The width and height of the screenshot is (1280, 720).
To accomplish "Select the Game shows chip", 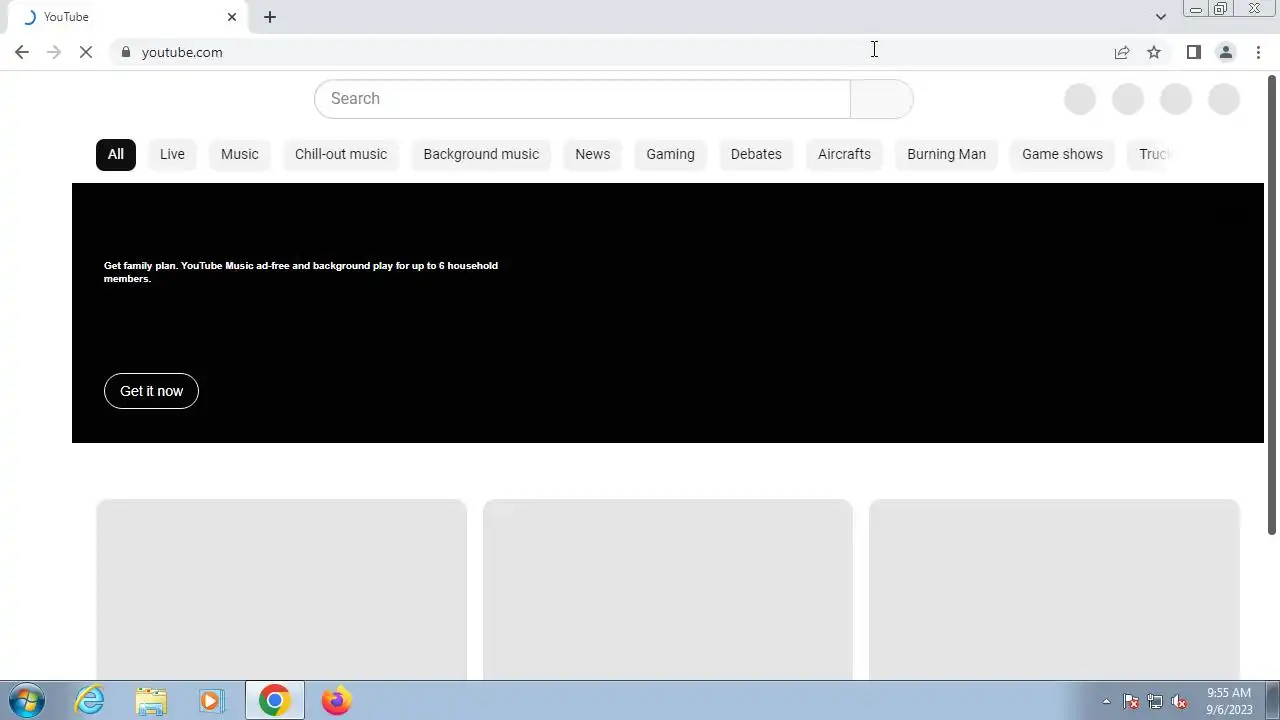I will coord(1062,154).
